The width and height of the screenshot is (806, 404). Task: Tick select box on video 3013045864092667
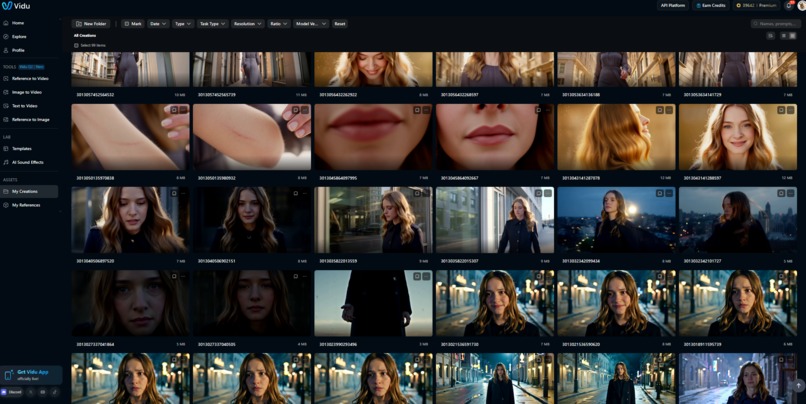click(x=538, y=110)
